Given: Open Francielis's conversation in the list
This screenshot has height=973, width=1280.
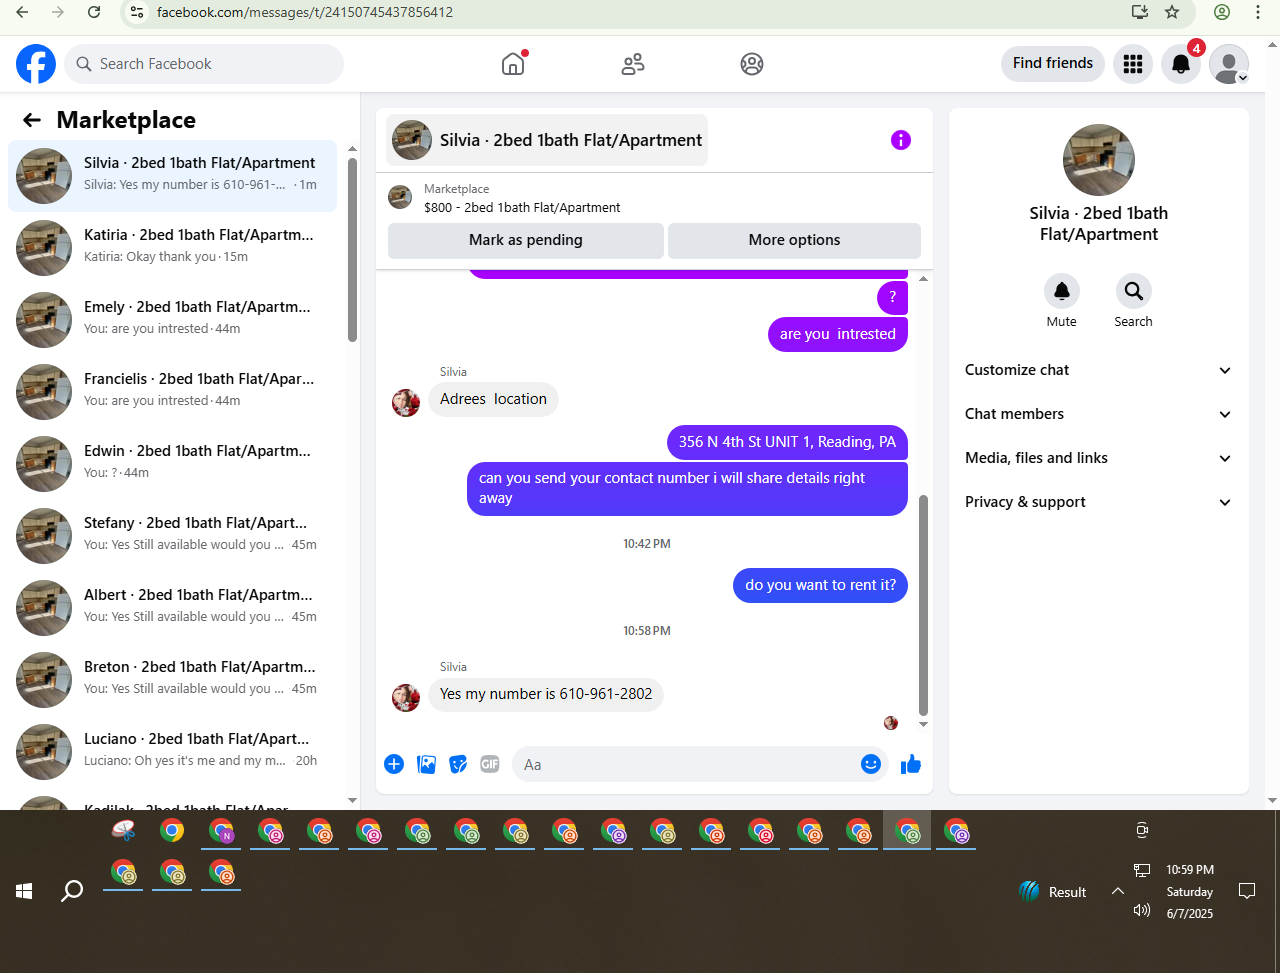Looking at the screenshot, I should click(x=172, y=391).
